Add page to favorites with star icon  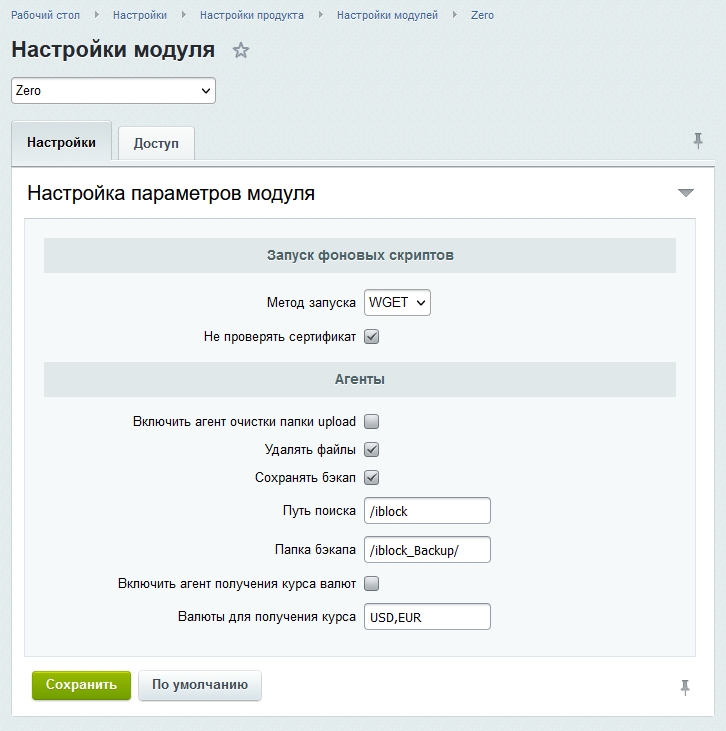240,51
